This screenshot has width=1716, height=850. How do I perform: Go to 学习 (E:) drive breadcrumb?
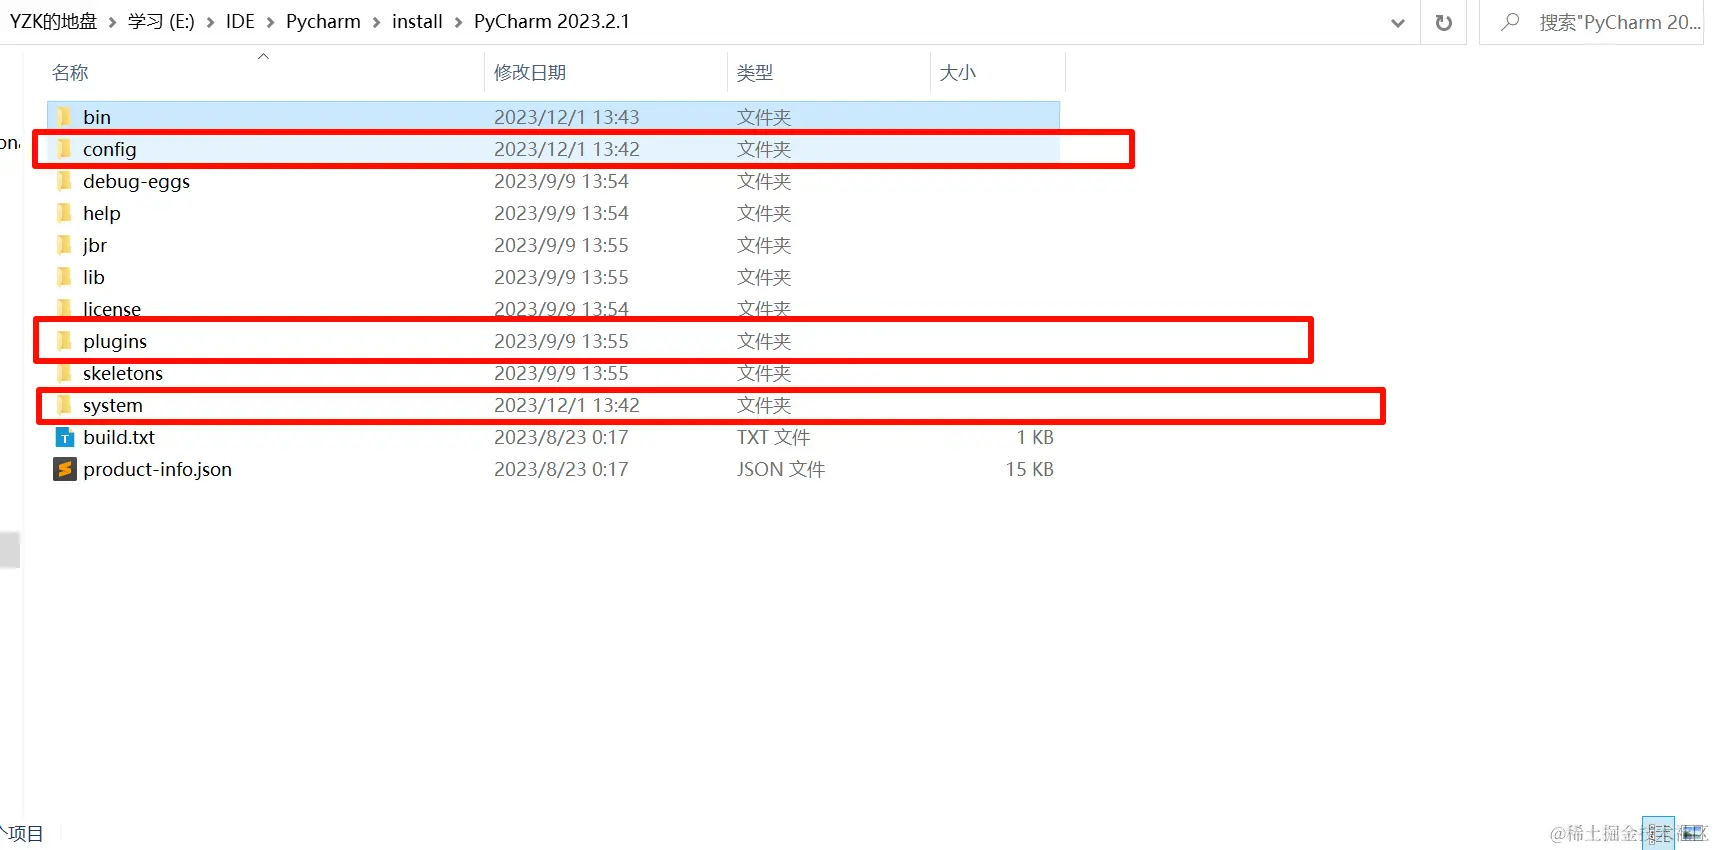161,22
